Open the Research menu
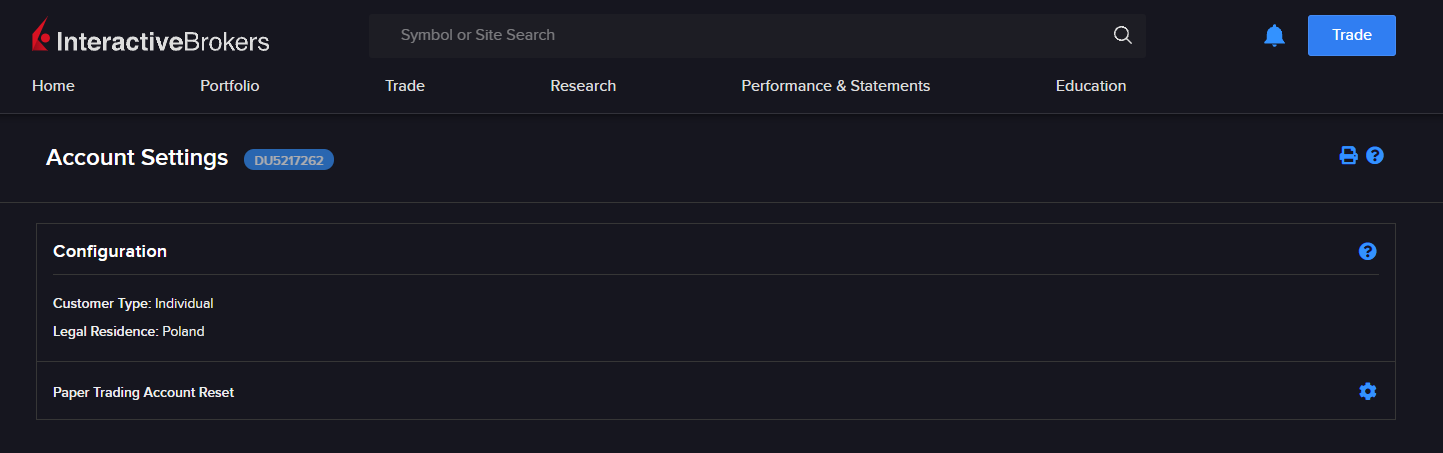The width and height of the screenshot is (1443, 453). point(583,86)
